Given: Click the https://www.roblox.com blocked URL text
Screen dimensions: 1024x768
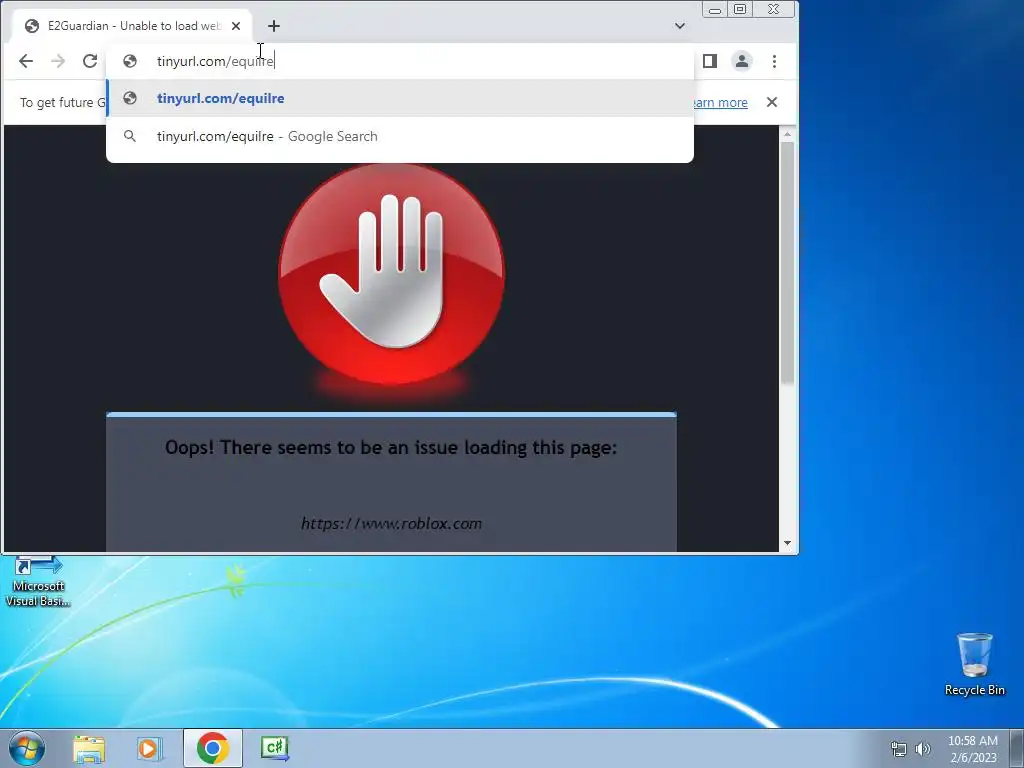Looking at the screenshot, I should point(391,524).
